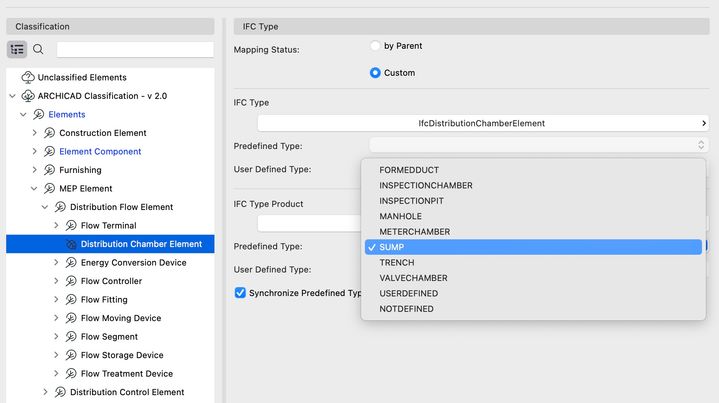
Task: Click the Energy Conversion Device icon
Action: (x=71, y=263)
